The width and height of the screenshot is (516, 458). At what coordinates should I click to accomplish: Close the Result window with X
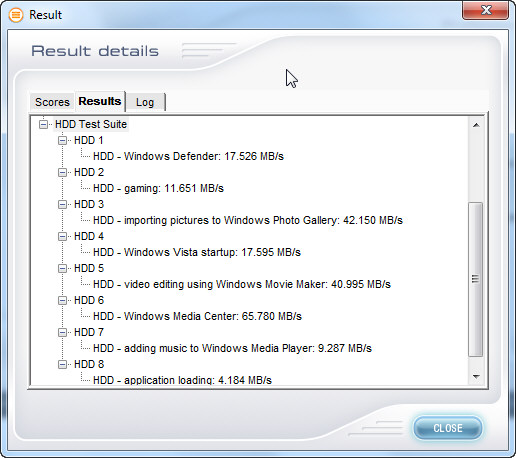pos(485,10)
